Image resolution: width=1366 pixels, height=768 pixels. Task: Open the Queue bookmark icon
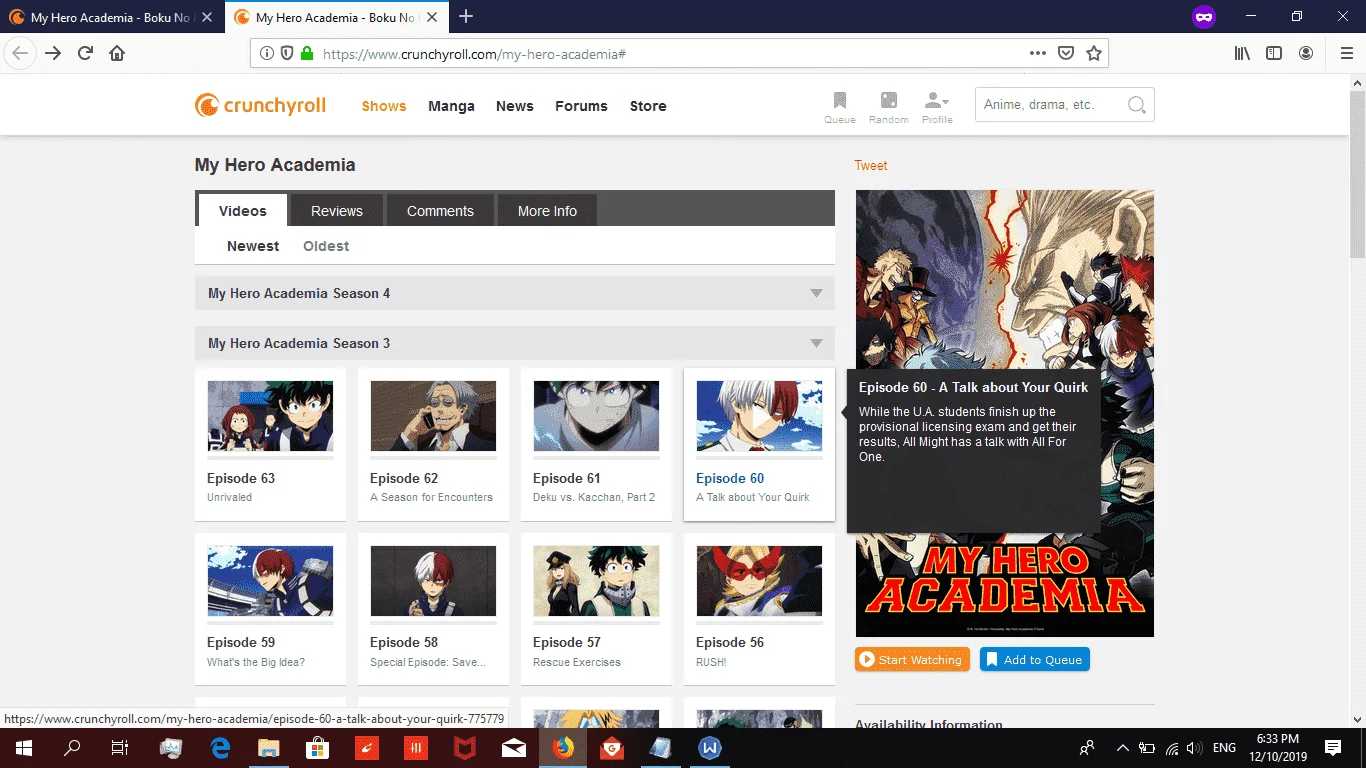click(x=840, y=107)
